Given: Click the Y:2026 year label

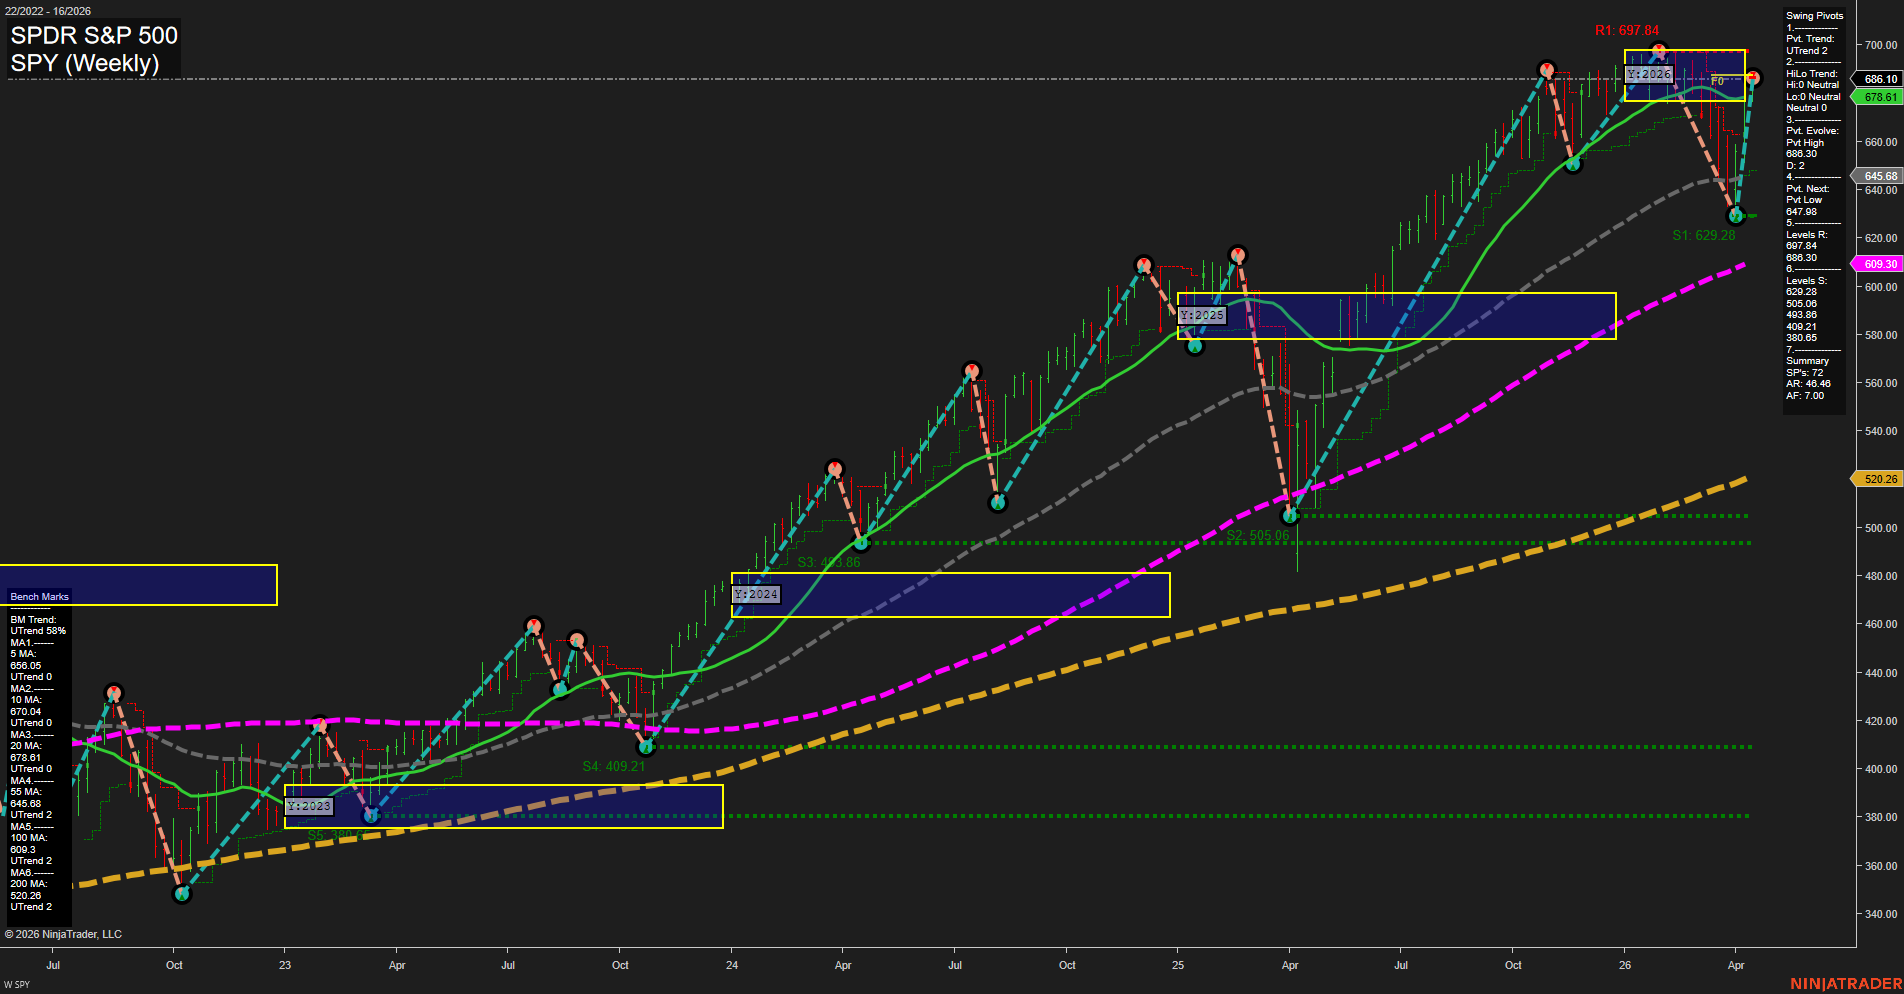Looking at the screenshot, I should (1648, 74).
